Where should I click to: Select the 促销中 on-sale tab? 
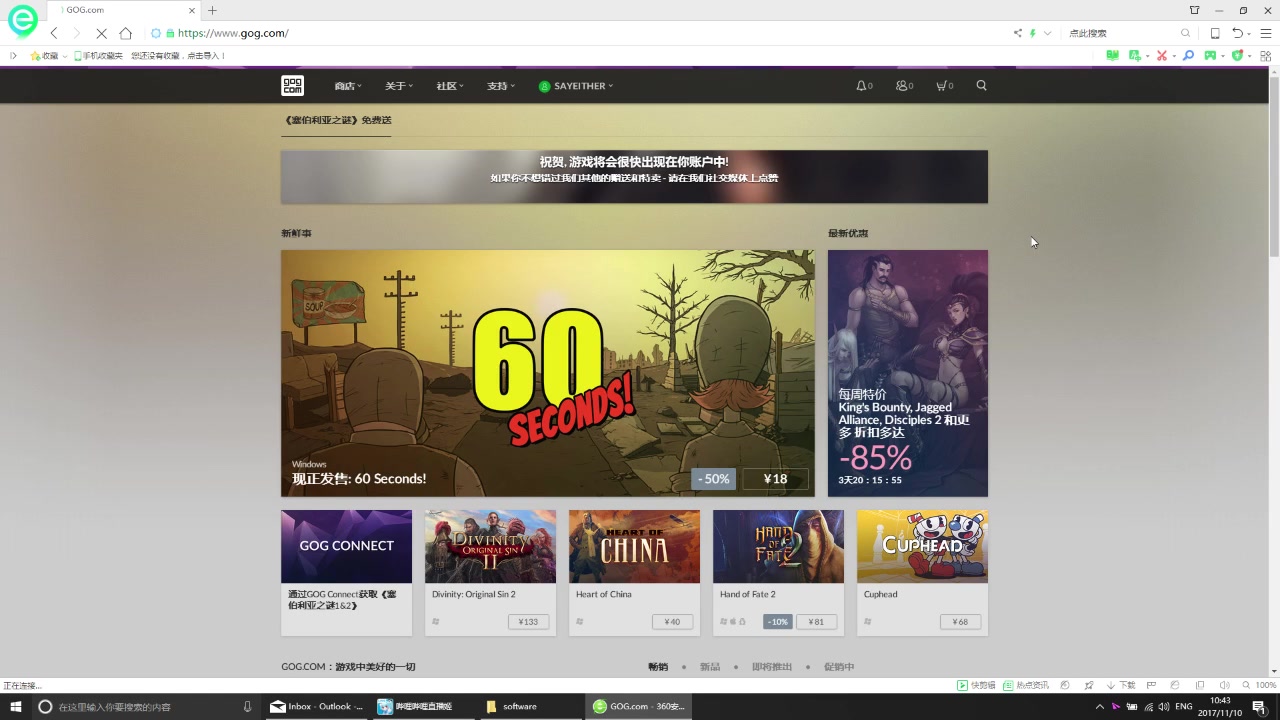pyautogui.click(x=839, y=667)
